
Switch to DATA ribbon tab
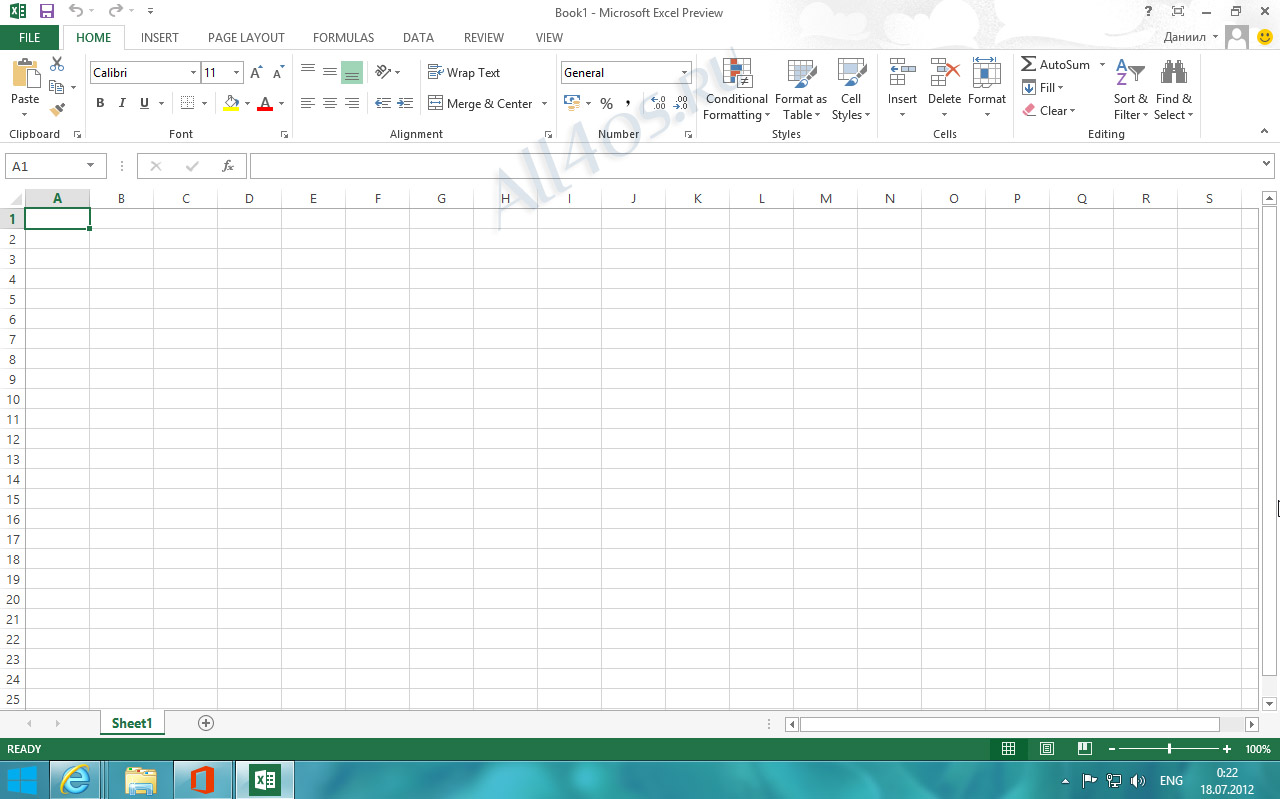coord(418,38)
